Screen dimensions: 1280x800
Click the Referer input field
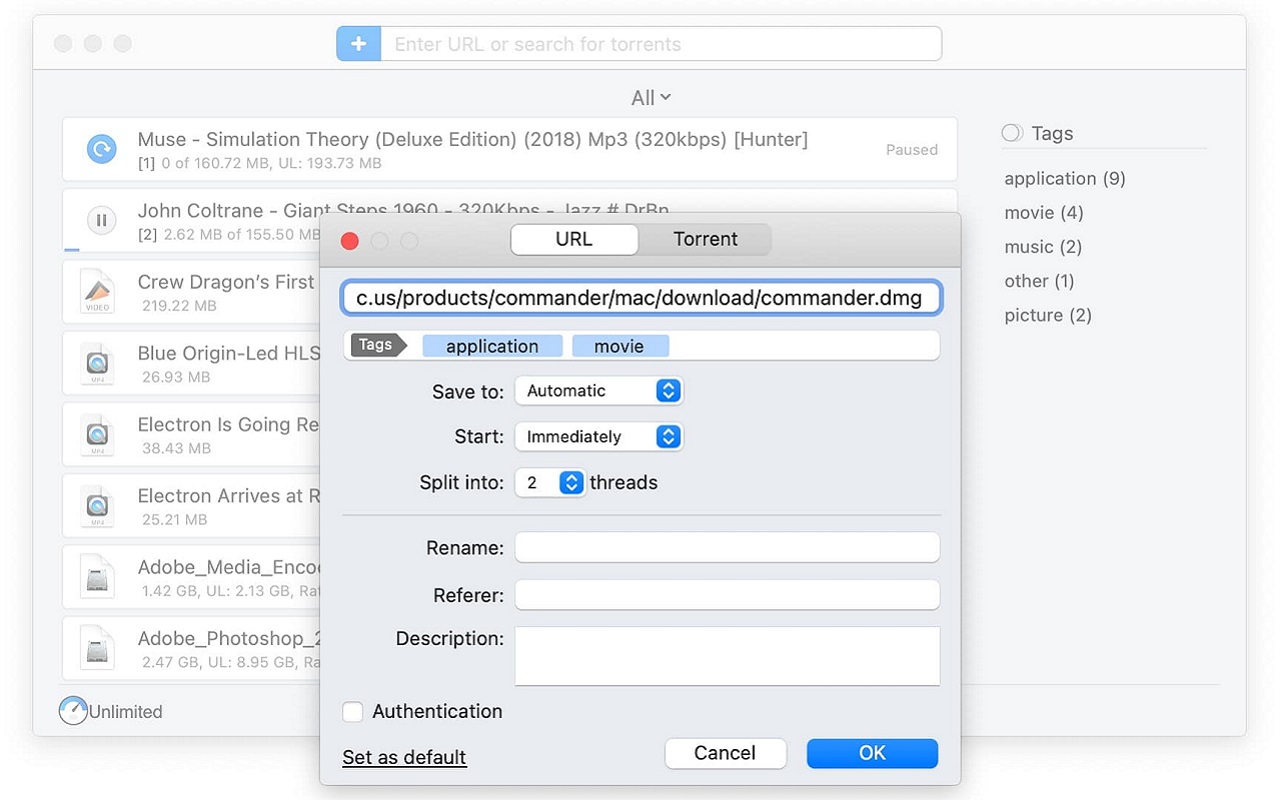pyautogui.click(x=727, y=595)
